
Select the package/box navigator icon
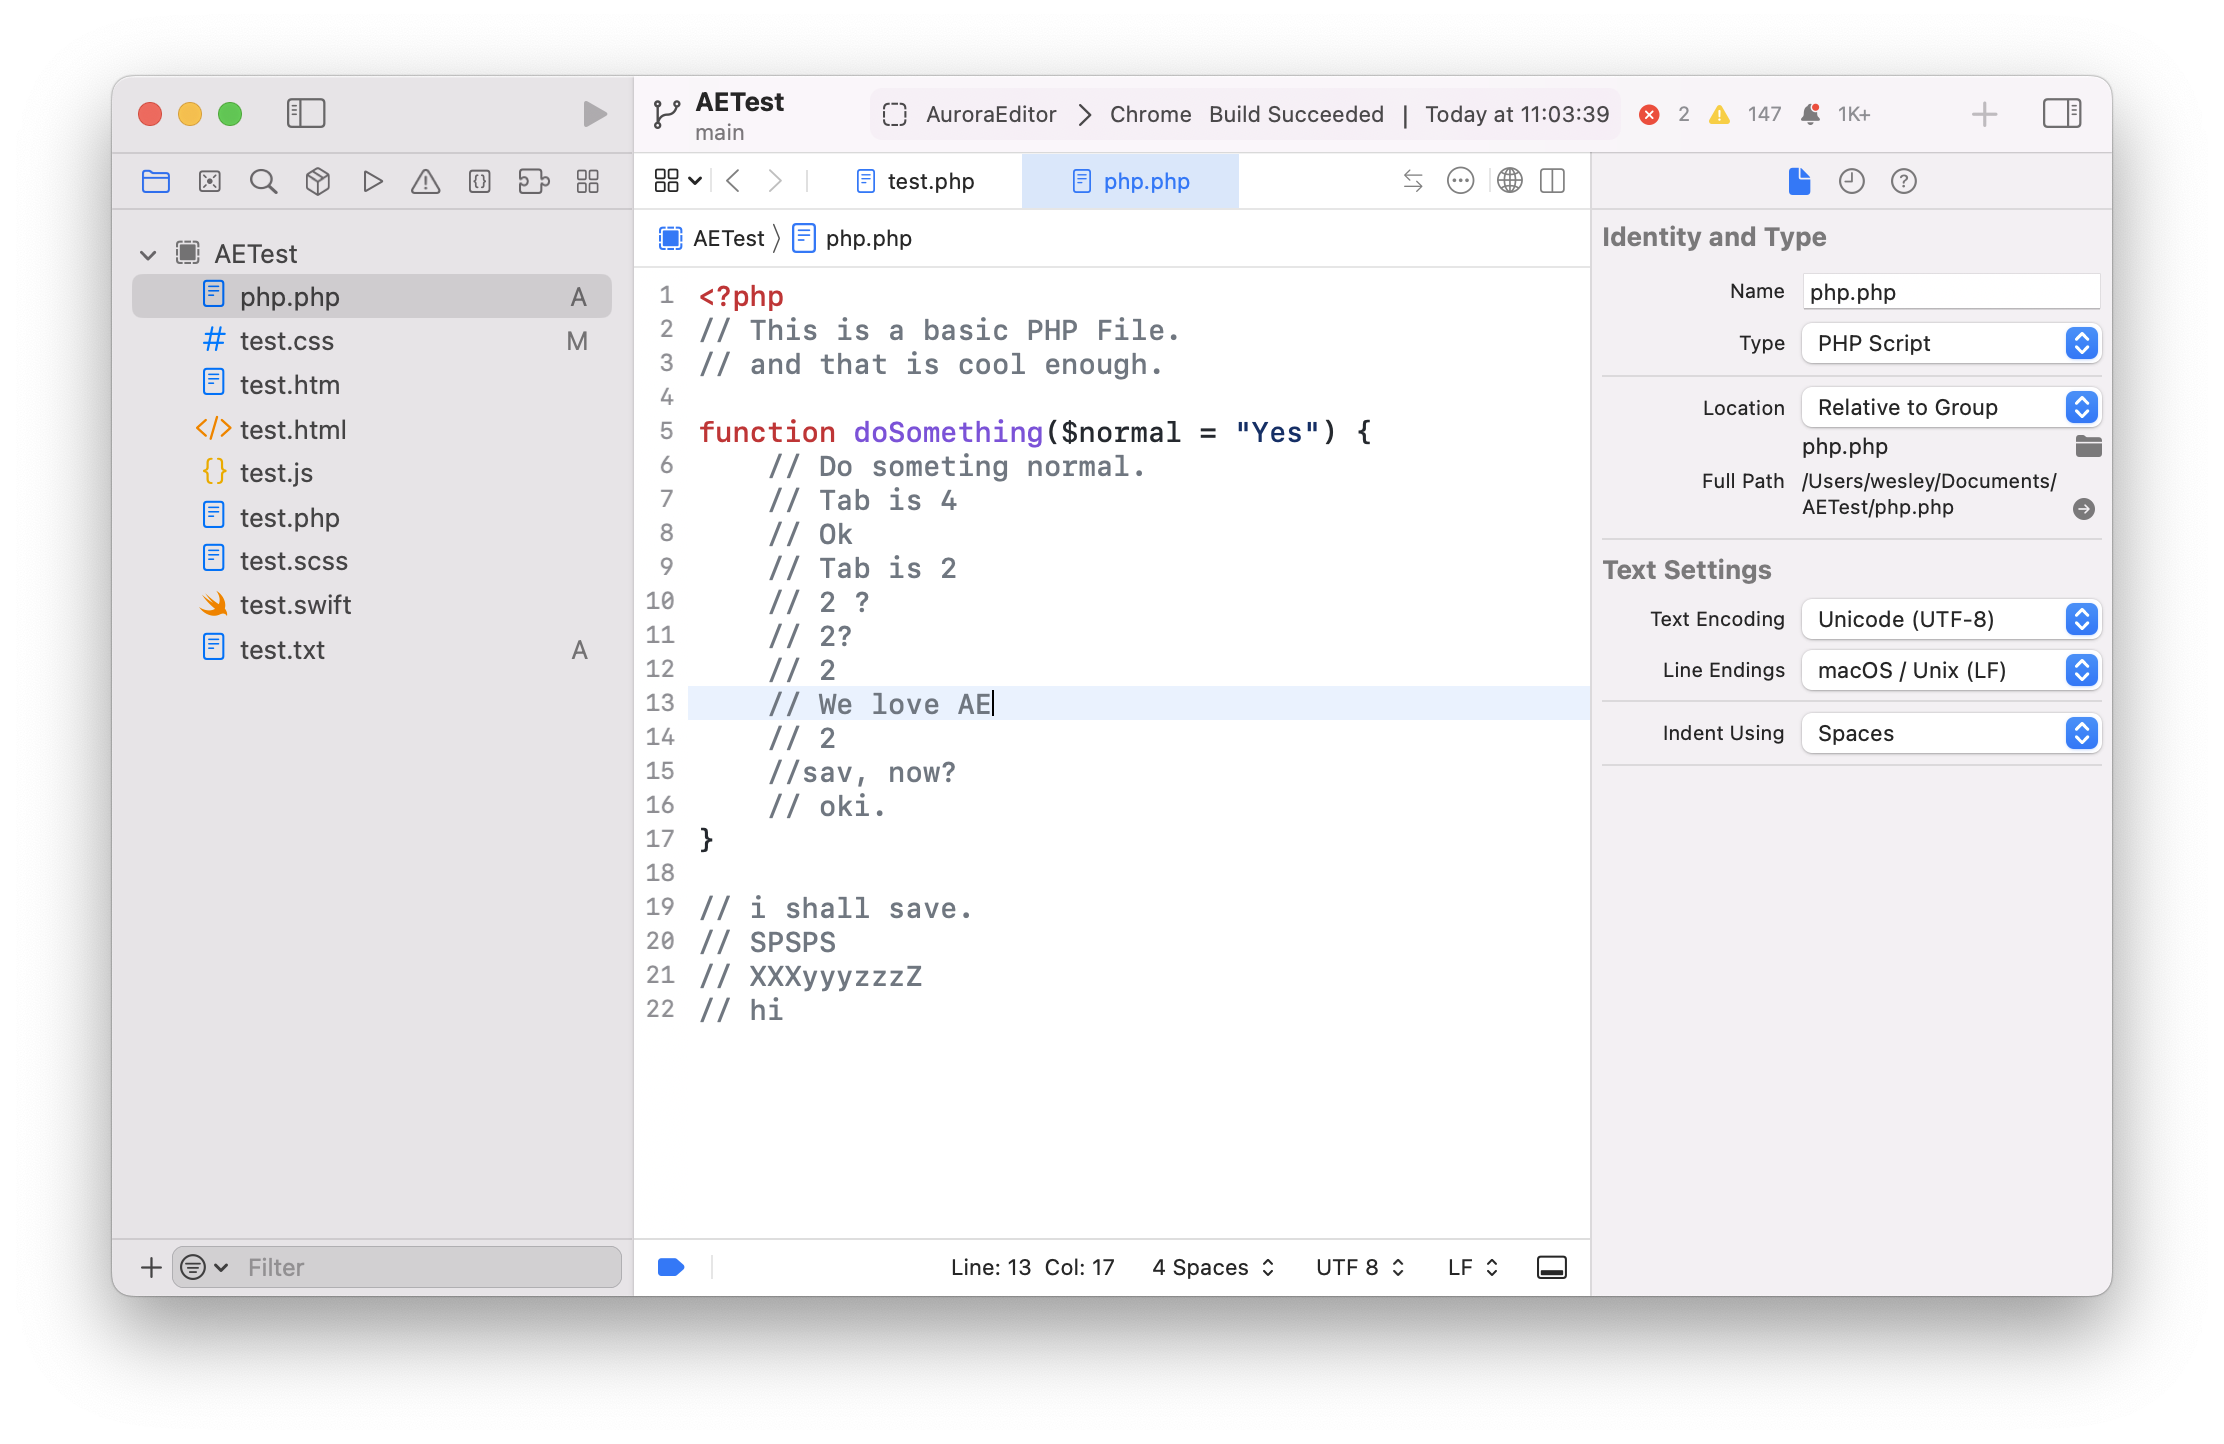pos(317,182)
